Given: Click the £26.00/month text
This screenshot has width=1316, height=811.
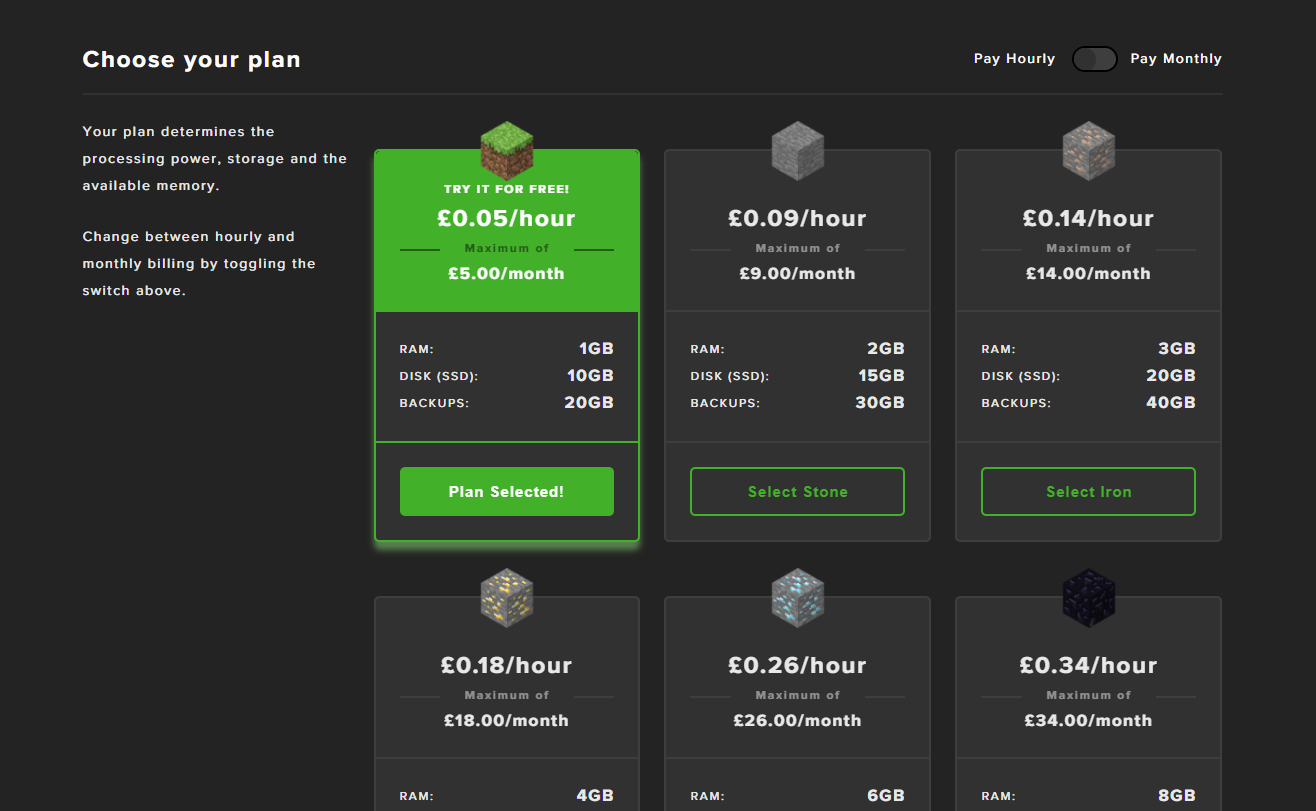Looking at the screenshot, I should [x=798, y=720].
